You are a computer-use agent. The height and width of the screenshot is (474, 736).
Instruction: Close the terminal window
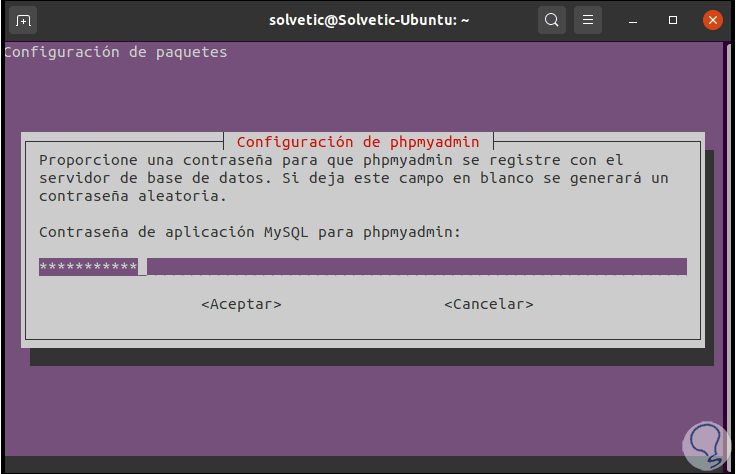tap(713, 20)
